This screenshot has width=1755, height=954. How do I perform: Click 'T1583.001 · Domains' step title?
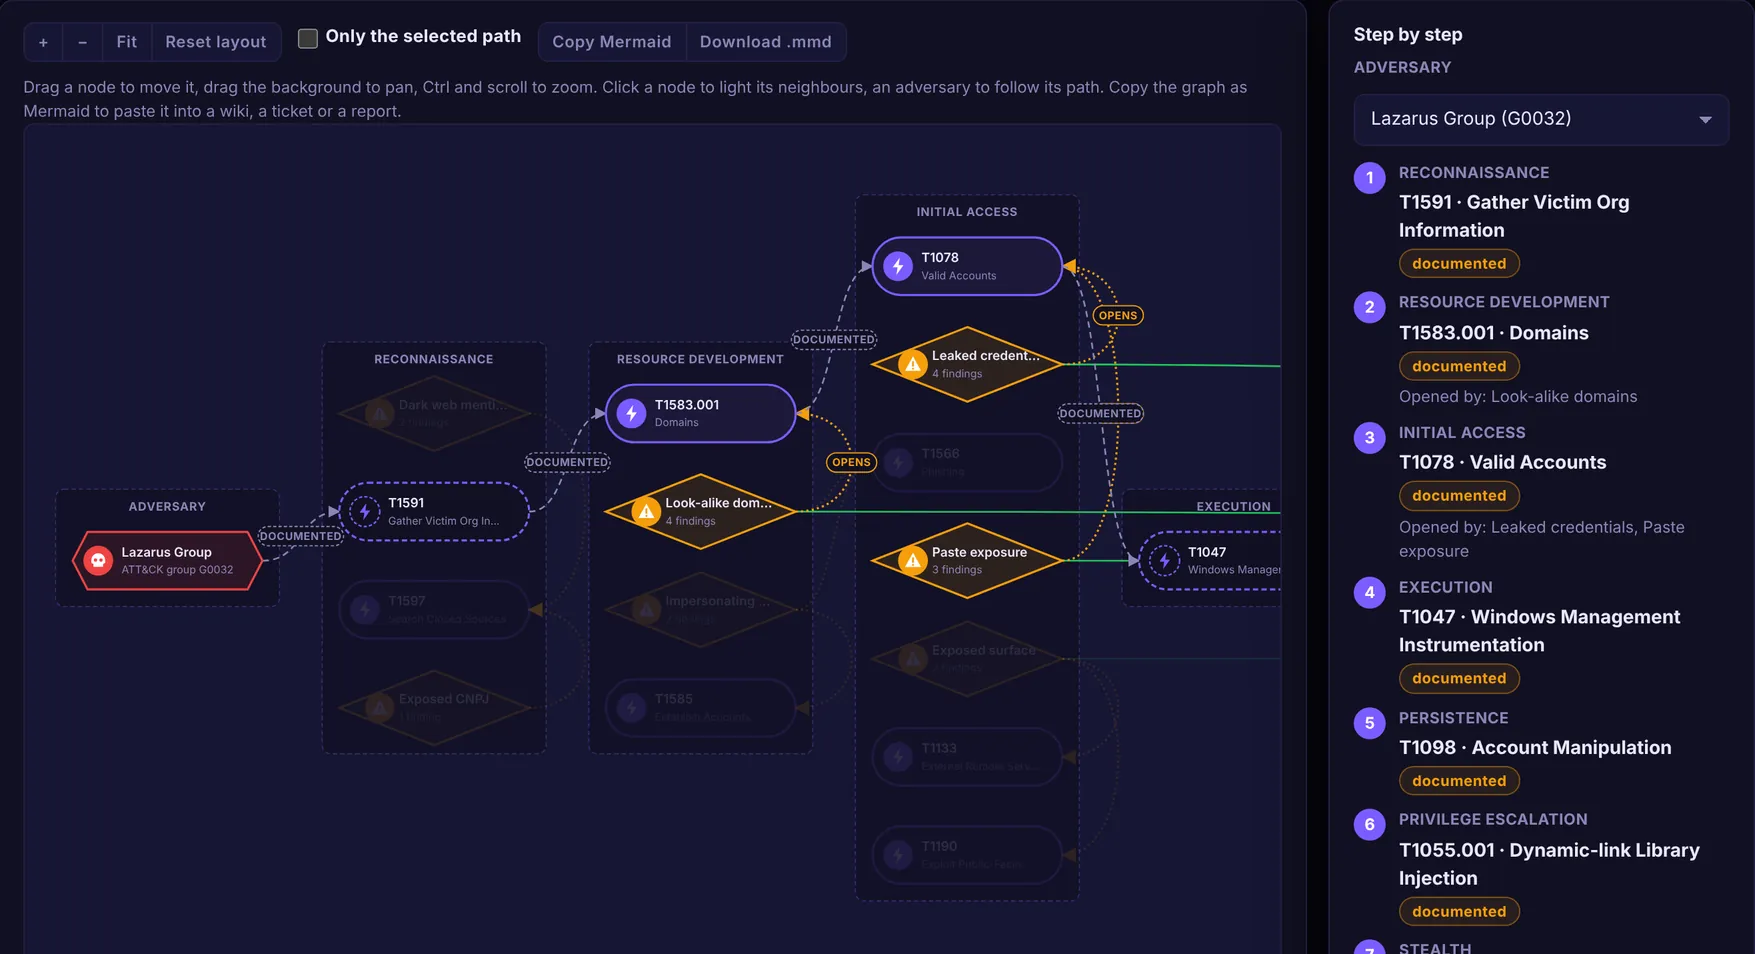coord(1494,333)
